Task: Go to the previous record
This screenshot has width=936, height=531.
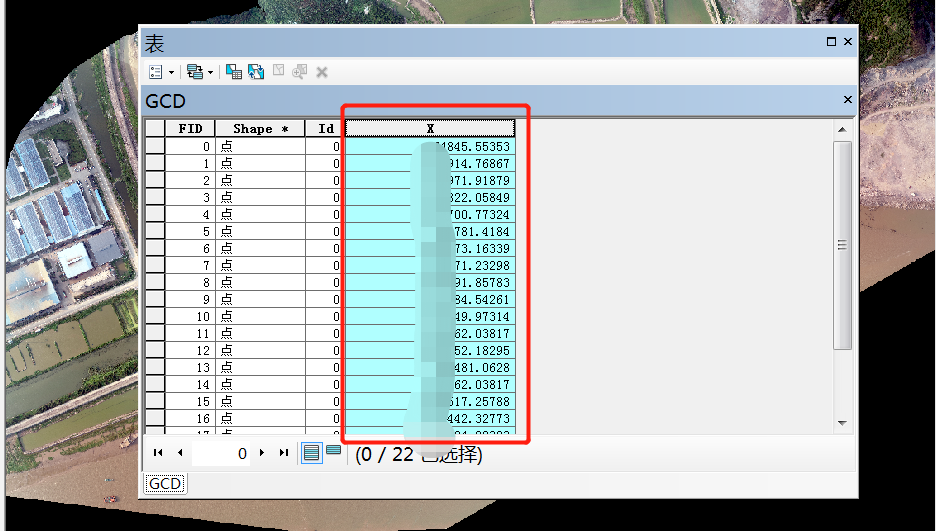Action: 180,453
